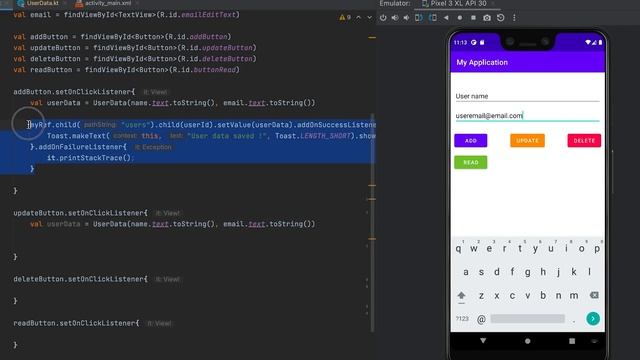The width and height of the screenshot is (640, 360).
Task: Click the My Application title bar text
Action: [482, 62]
